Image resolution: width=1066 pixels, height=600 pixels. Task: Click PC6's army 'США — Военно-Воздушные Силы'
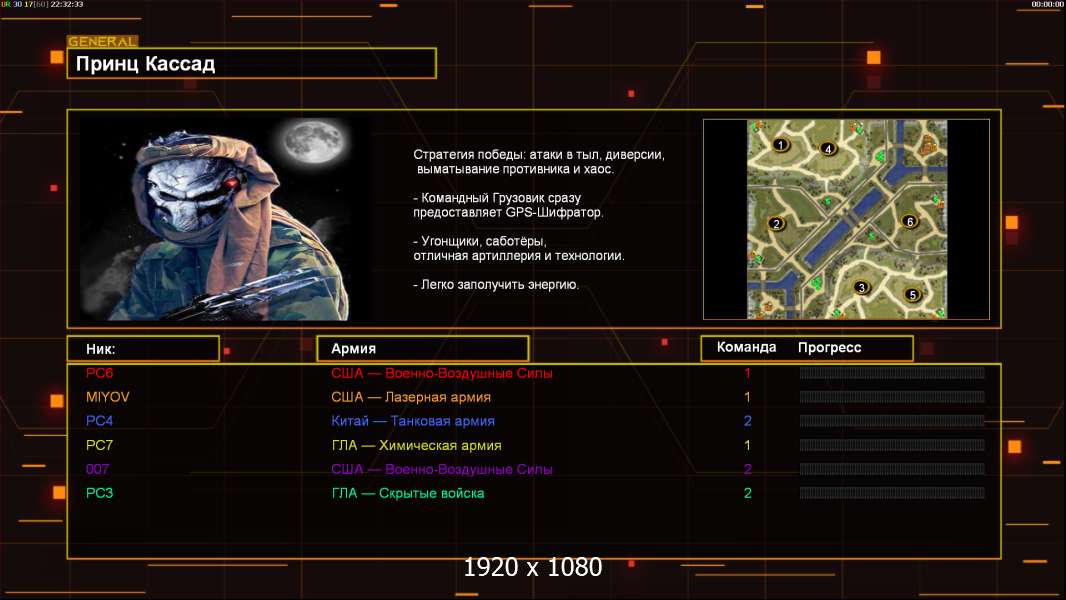(x=442, y=373)
